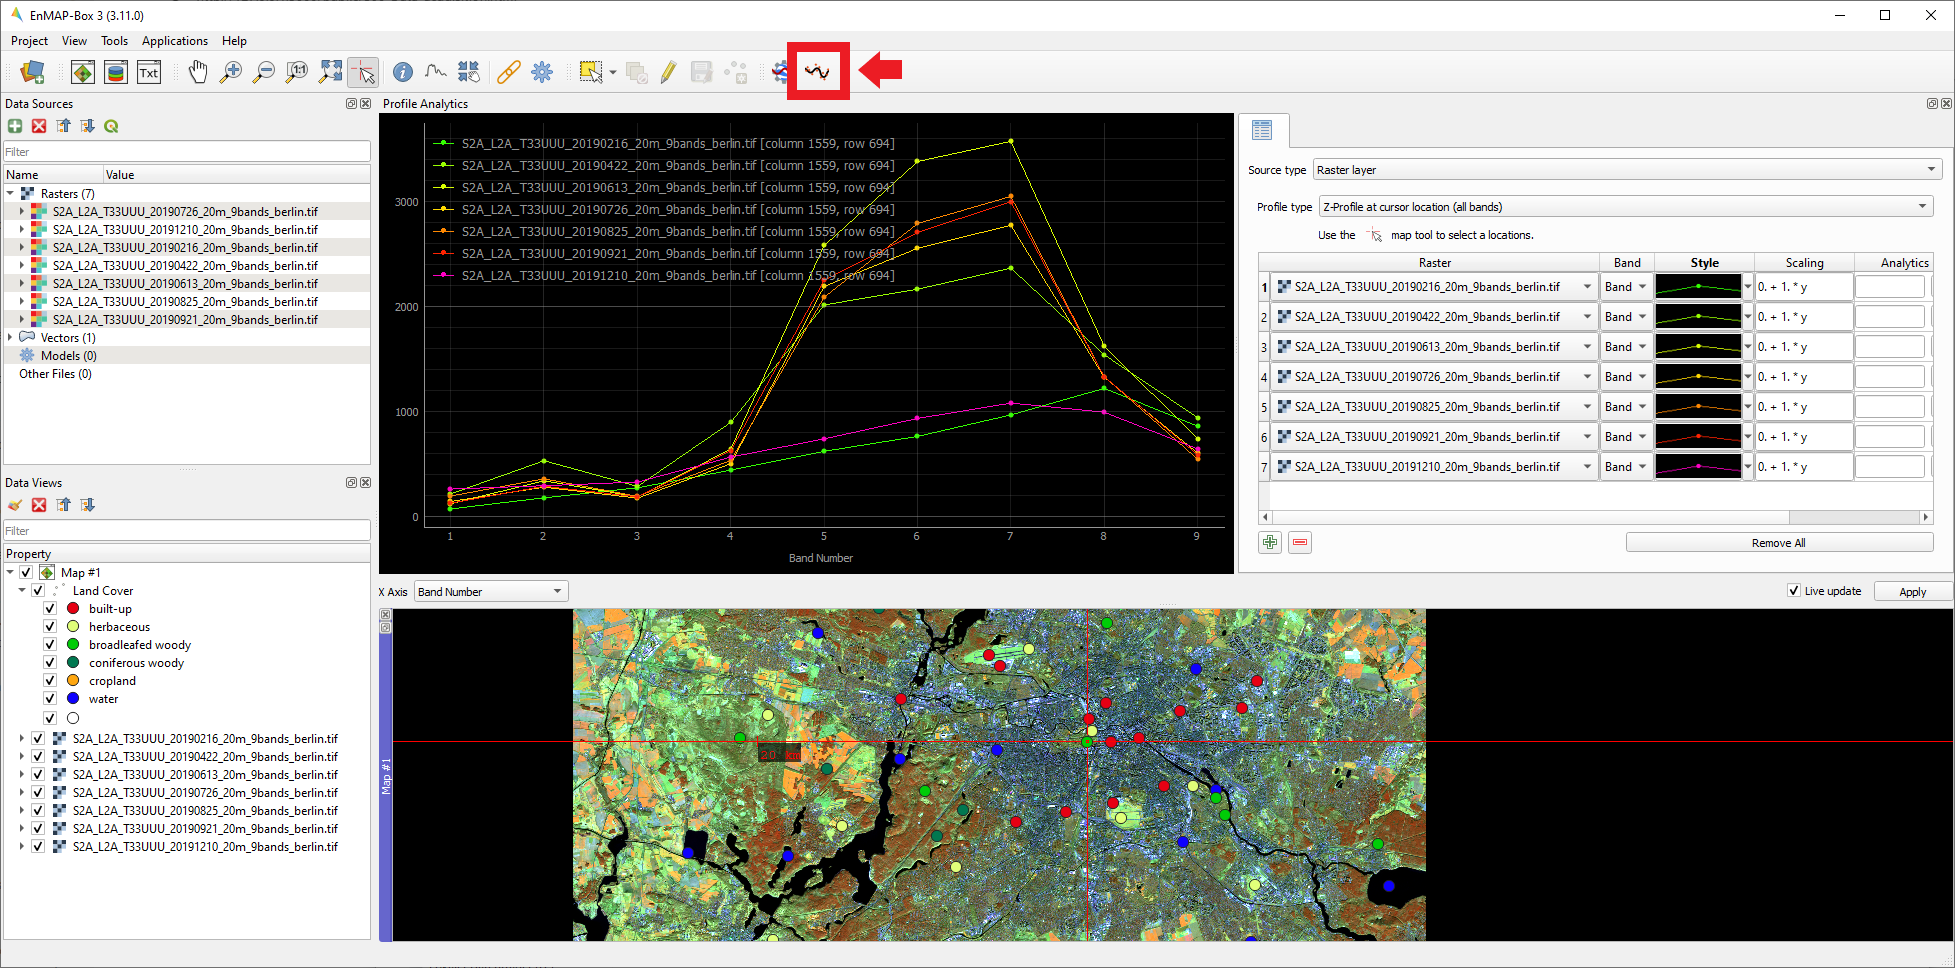This screenshot has height=968, width=1955.
Task: Toggle the Live update checkbox
Action: pyautogui.click(x=1794, y=591)
